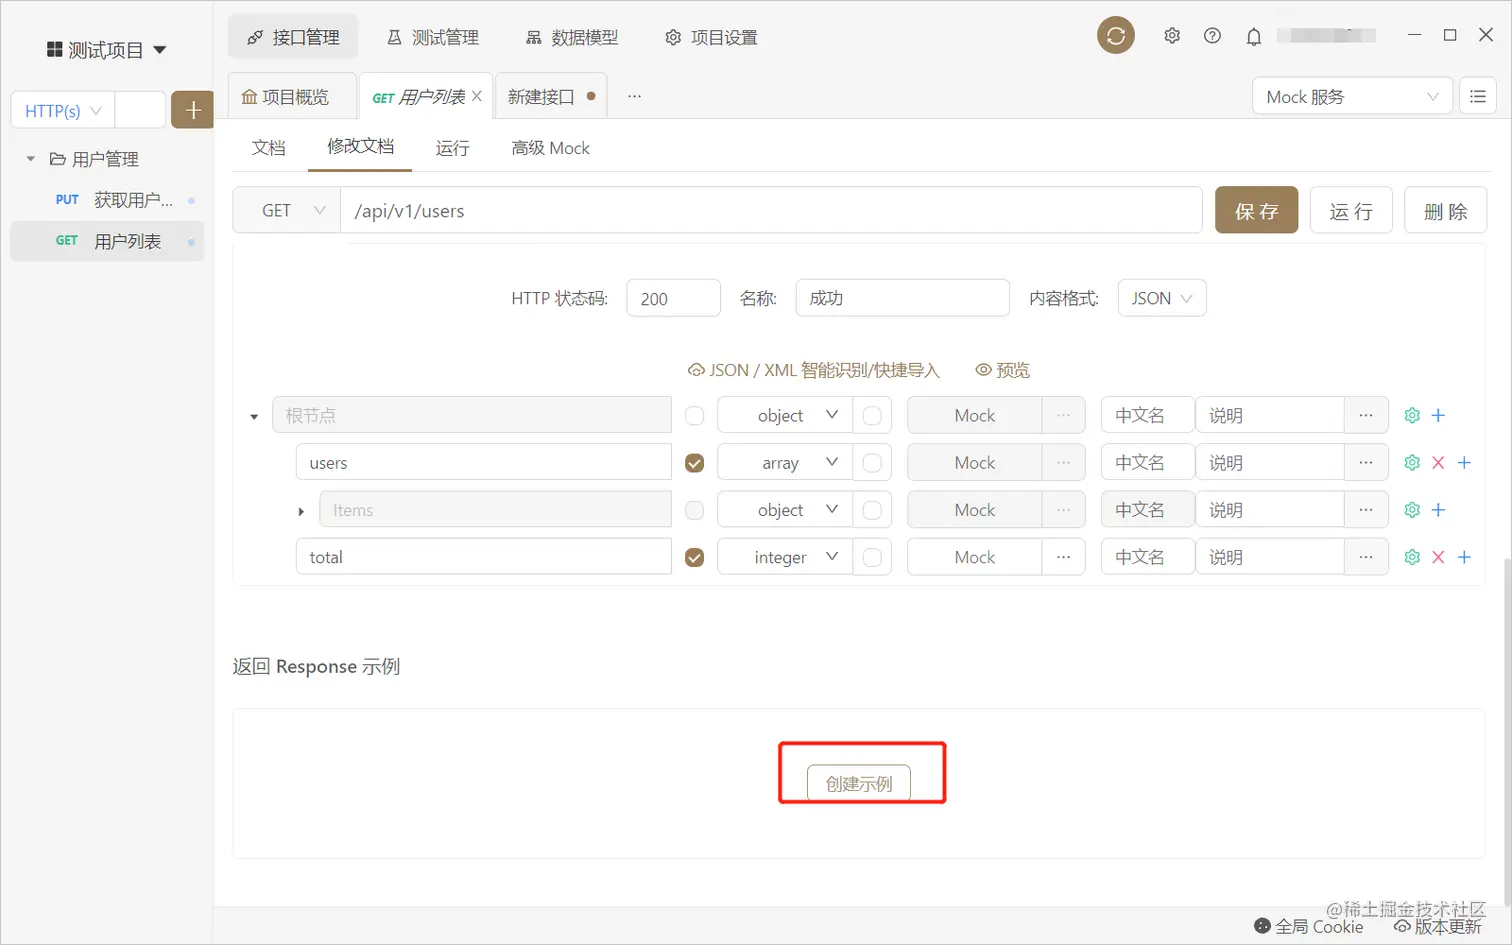Toggle required checkbox for 根节点 row
Screen dimensions: 1512x945
[694, 416]
